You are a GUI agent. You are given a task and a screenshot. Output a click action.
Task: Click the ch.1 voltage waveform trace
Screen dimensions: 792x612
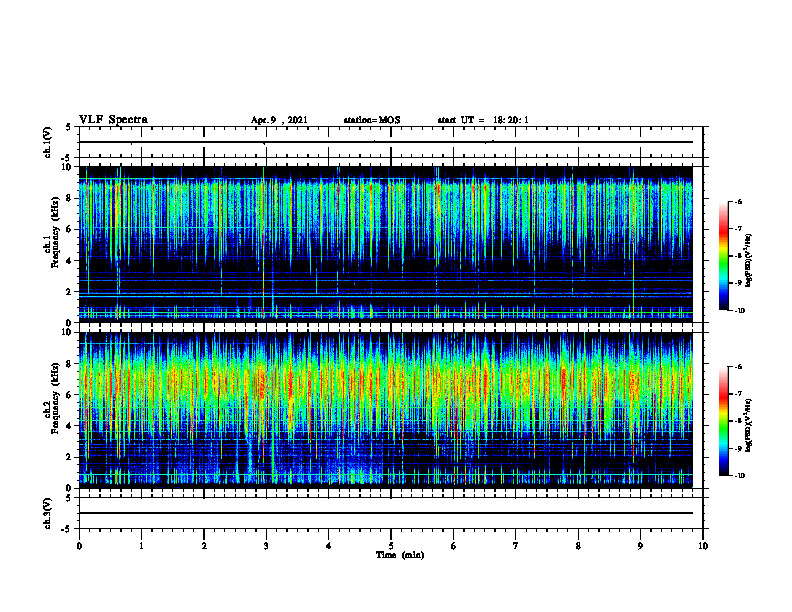[x=386, y=142]
